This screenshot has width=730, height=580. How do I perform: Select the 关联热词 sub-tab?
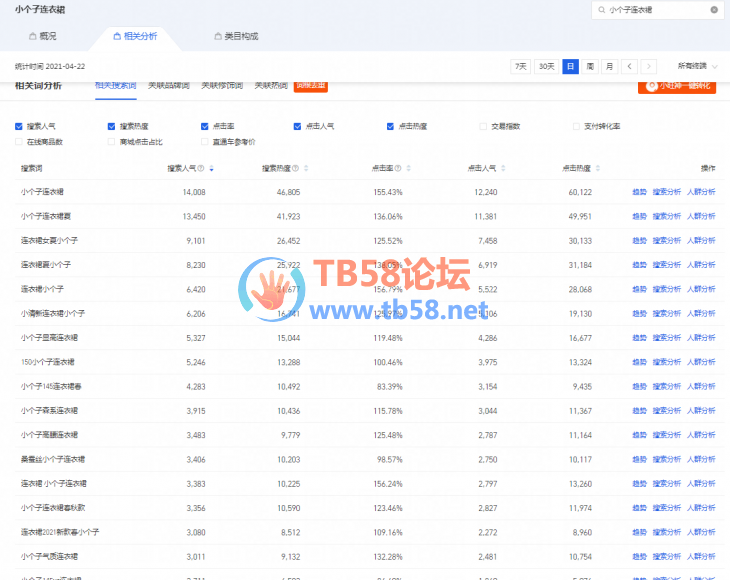271,86
